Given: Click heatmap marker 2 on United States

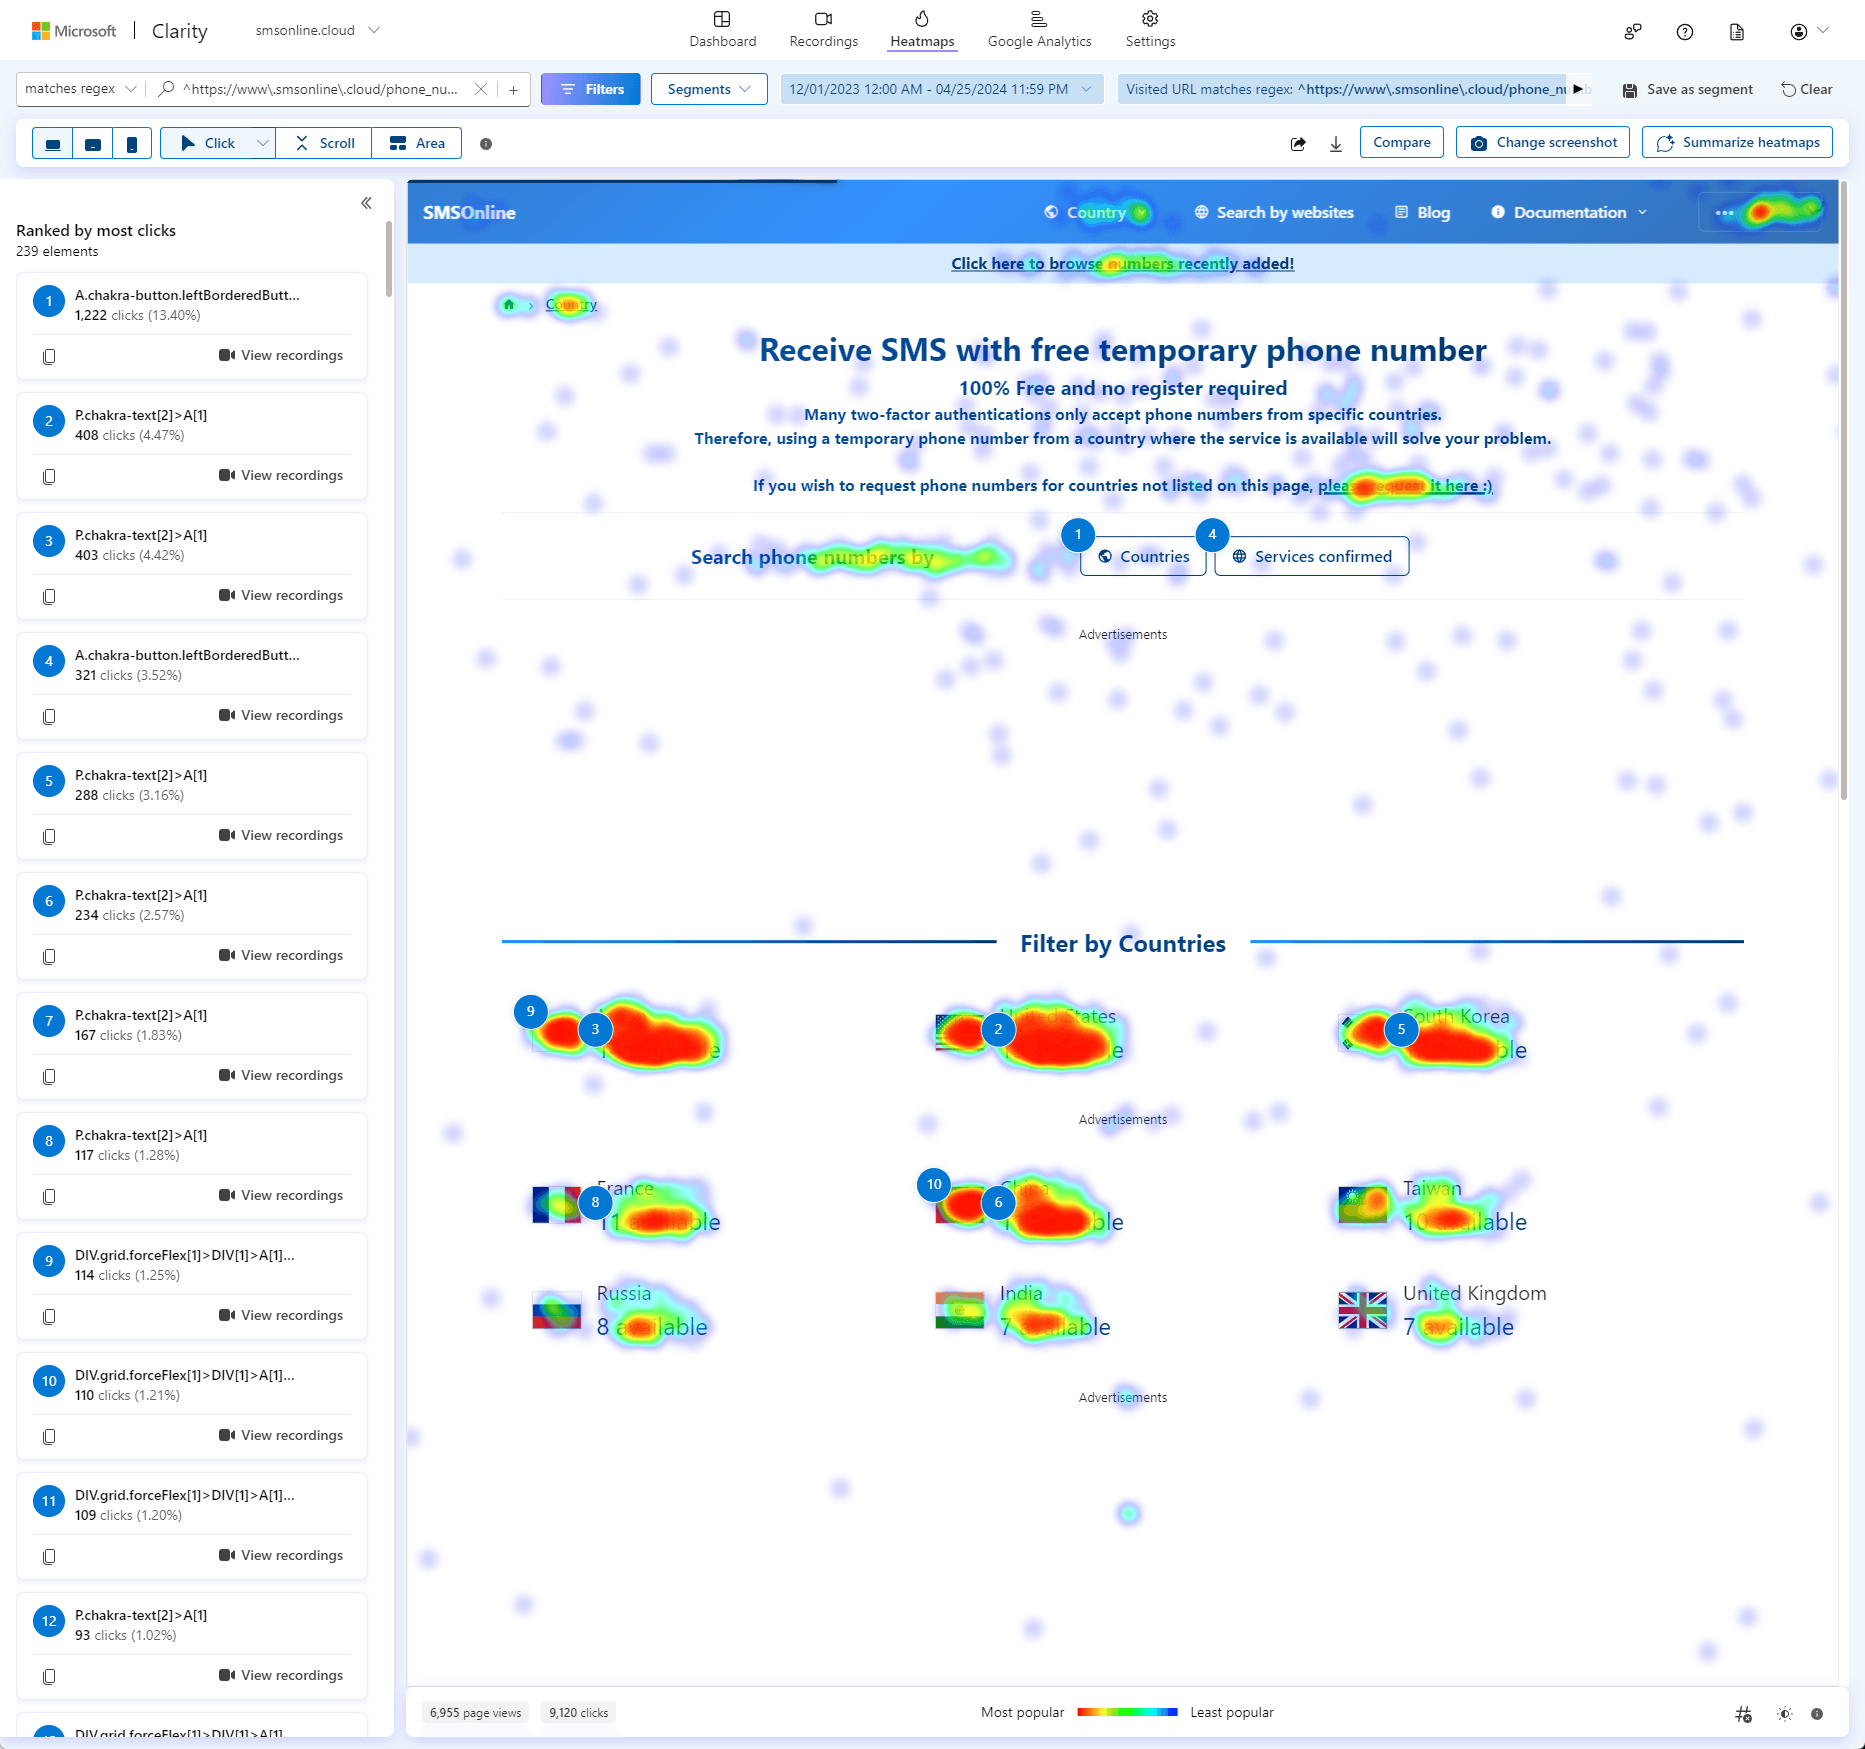Looking at the screenshot, I should pos(998,1029).
